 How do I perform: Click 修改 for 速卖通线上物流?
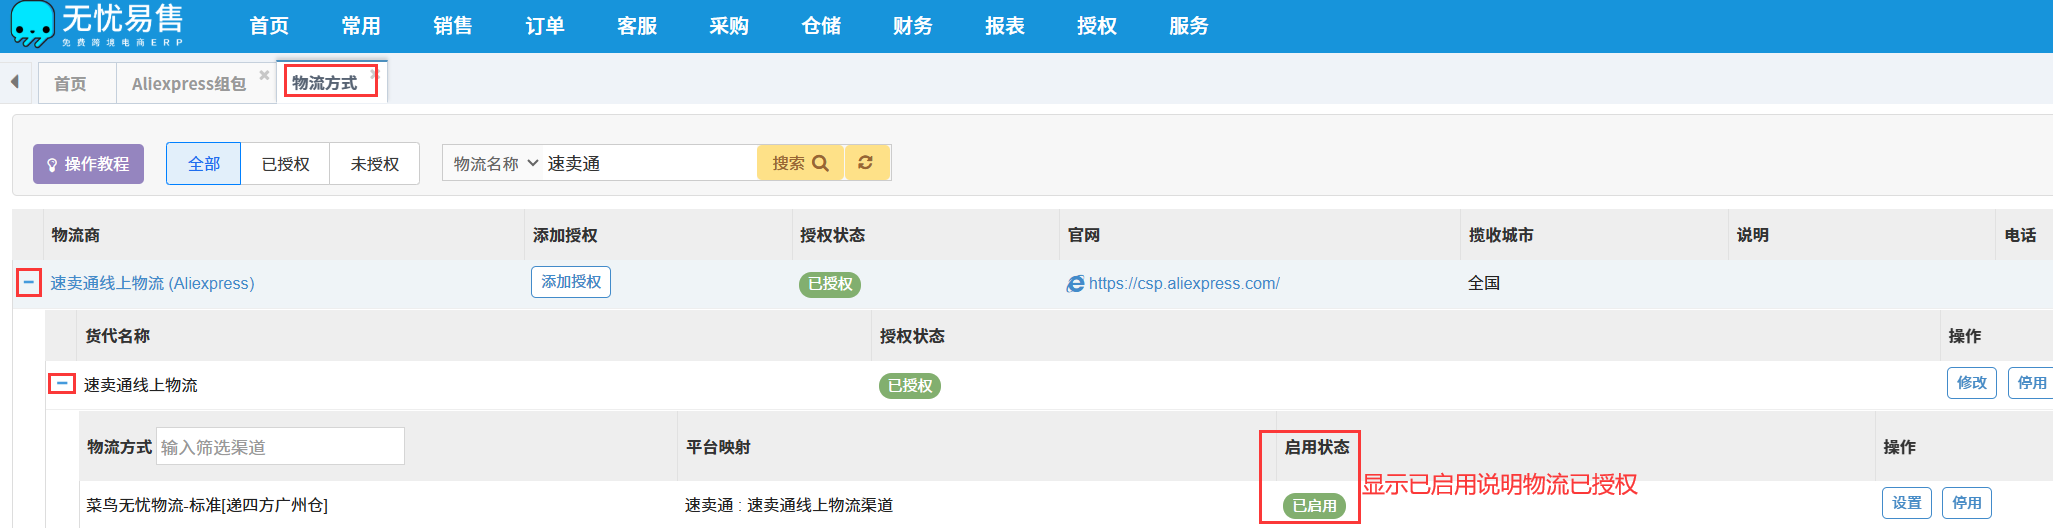[x=1972, y=383]
